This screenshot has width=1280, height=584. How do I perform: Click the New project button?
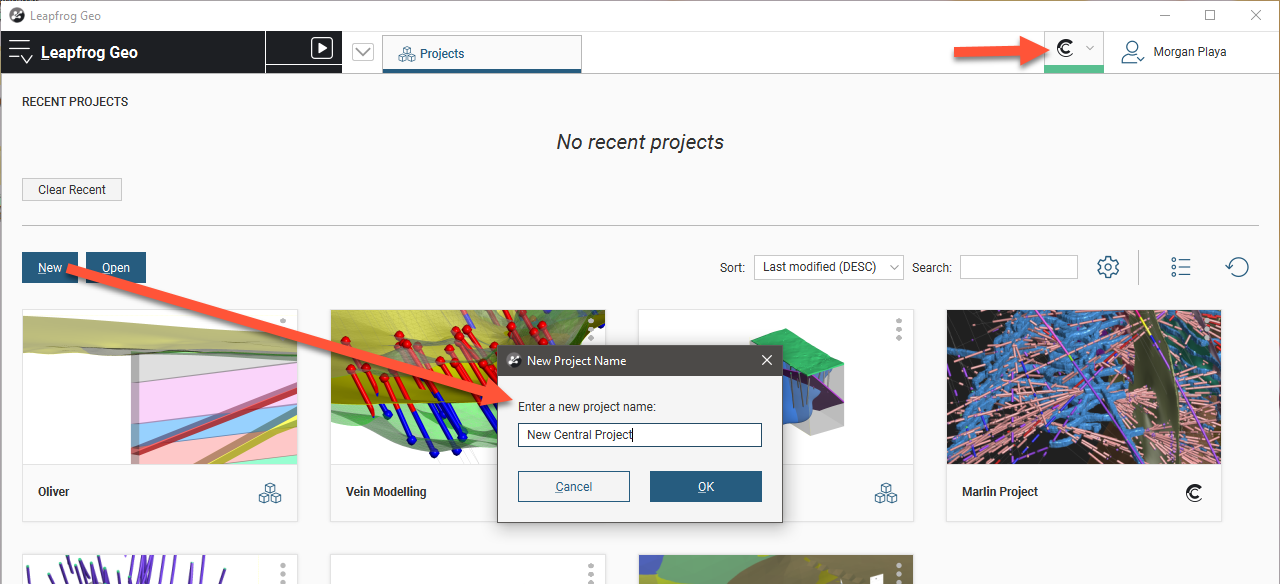pos(50,267)
